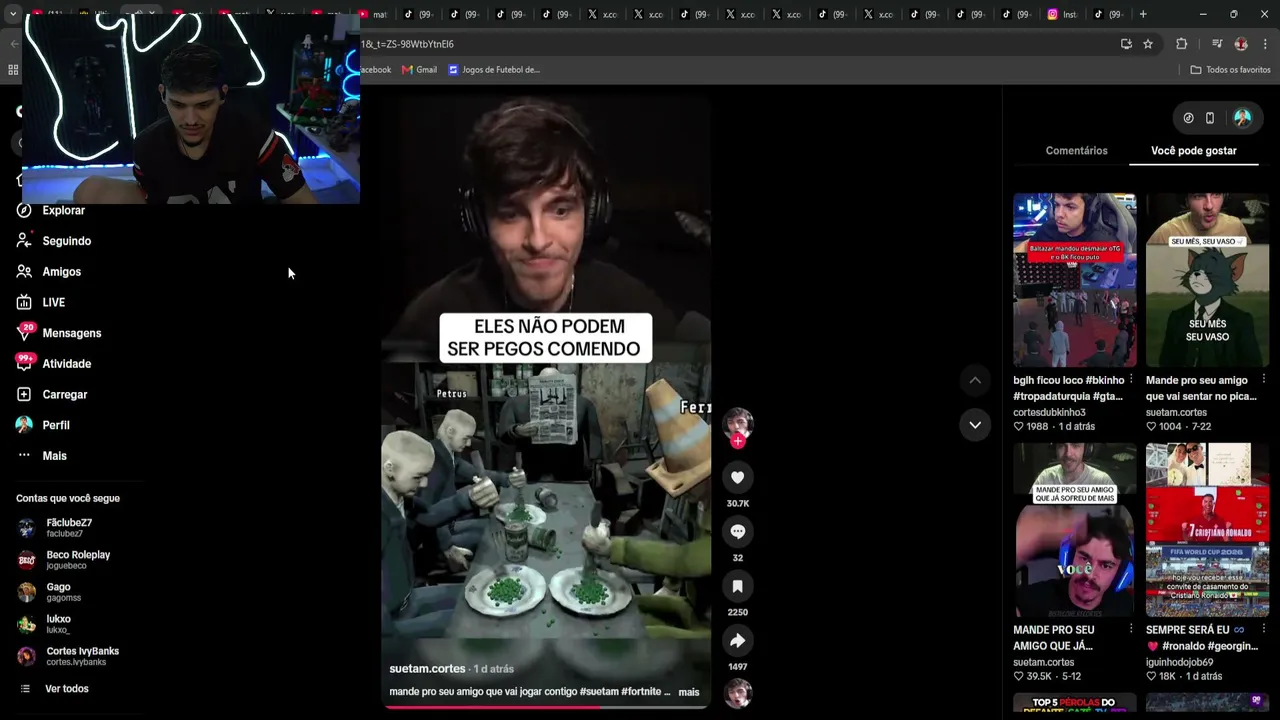Go to the next video arrow
Viewport: 1280px width, 720px height.
(x=975, y=425)
